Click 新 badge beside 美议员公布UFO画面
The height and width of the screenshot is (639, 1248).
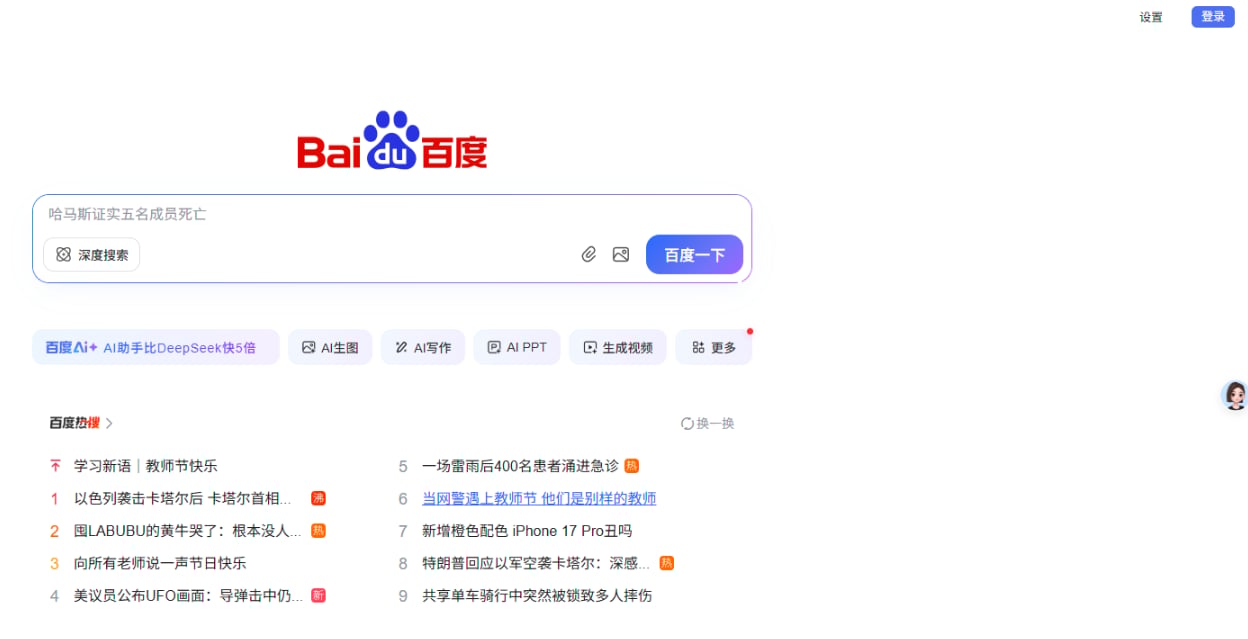point(318,595)
